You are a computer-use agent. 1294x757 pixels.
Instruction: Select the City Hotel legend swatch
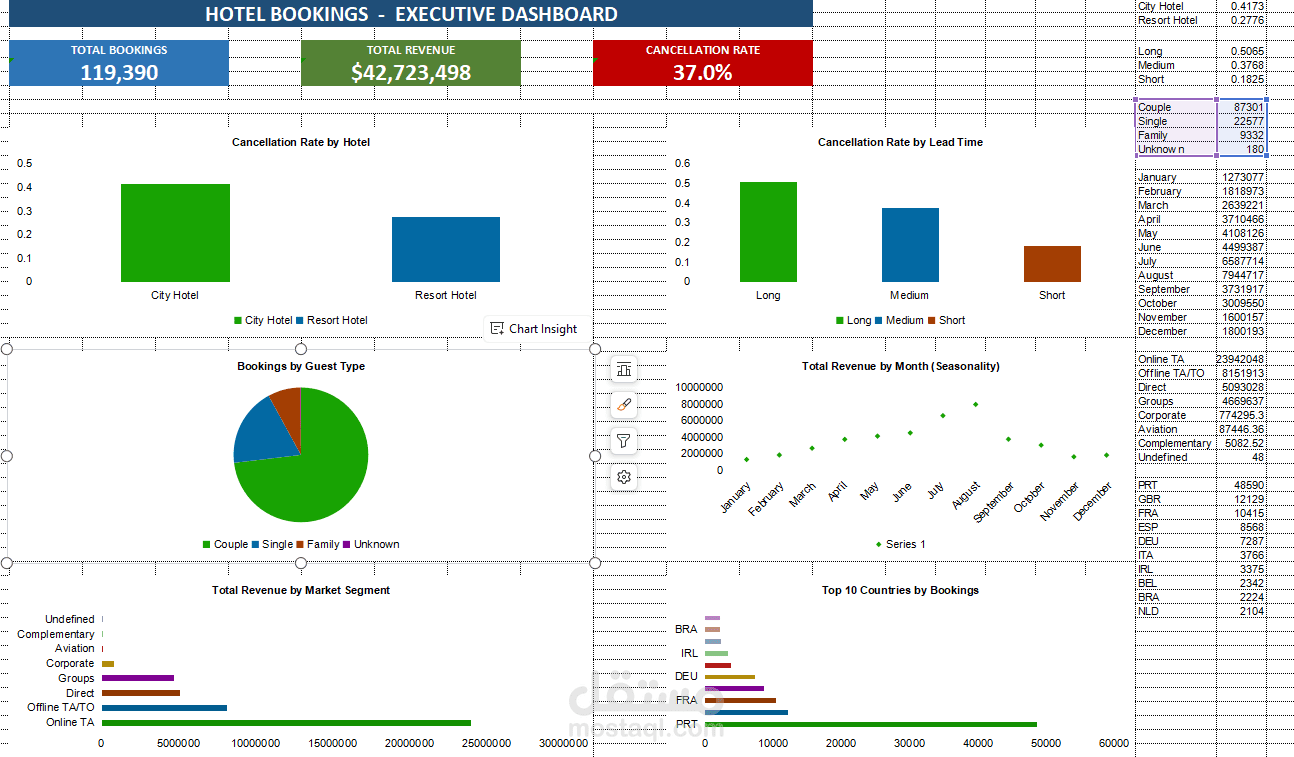[x=238, y=321]
